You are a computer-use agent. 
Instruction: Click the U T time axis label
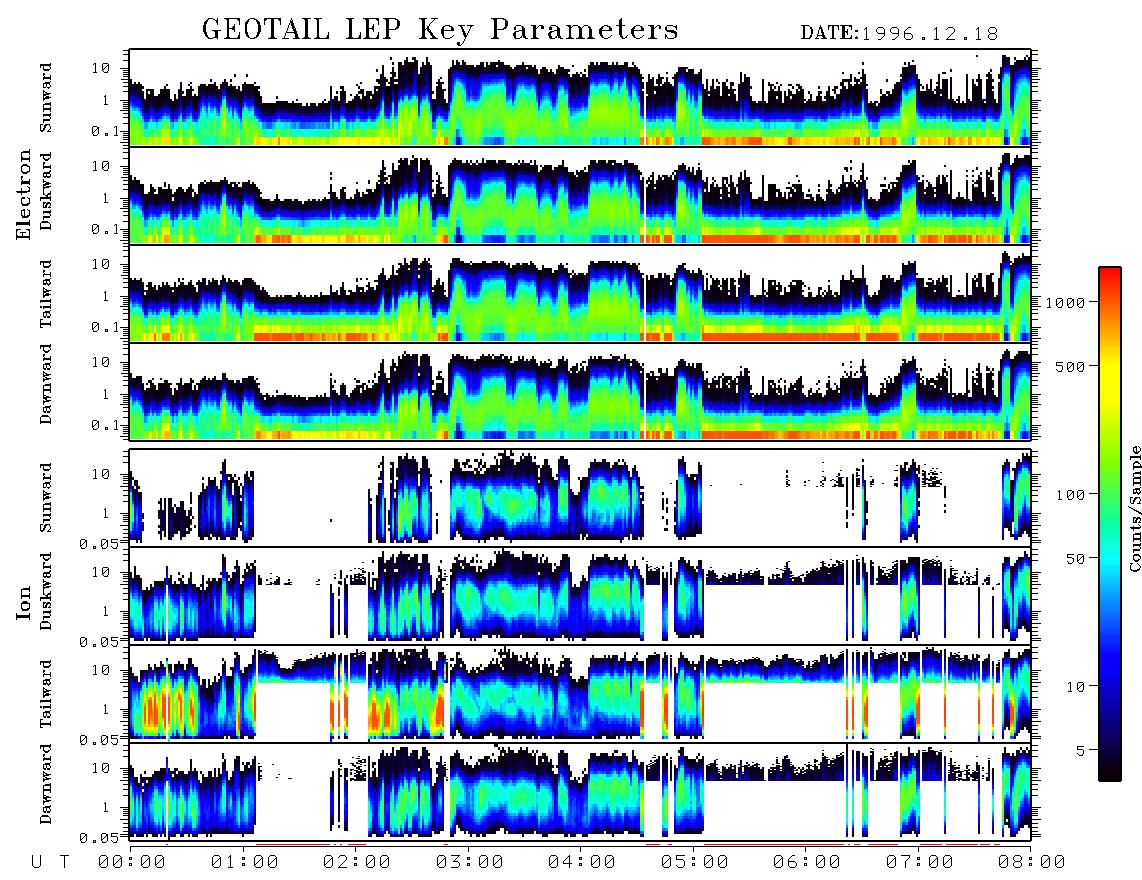[x=50, y=863]
